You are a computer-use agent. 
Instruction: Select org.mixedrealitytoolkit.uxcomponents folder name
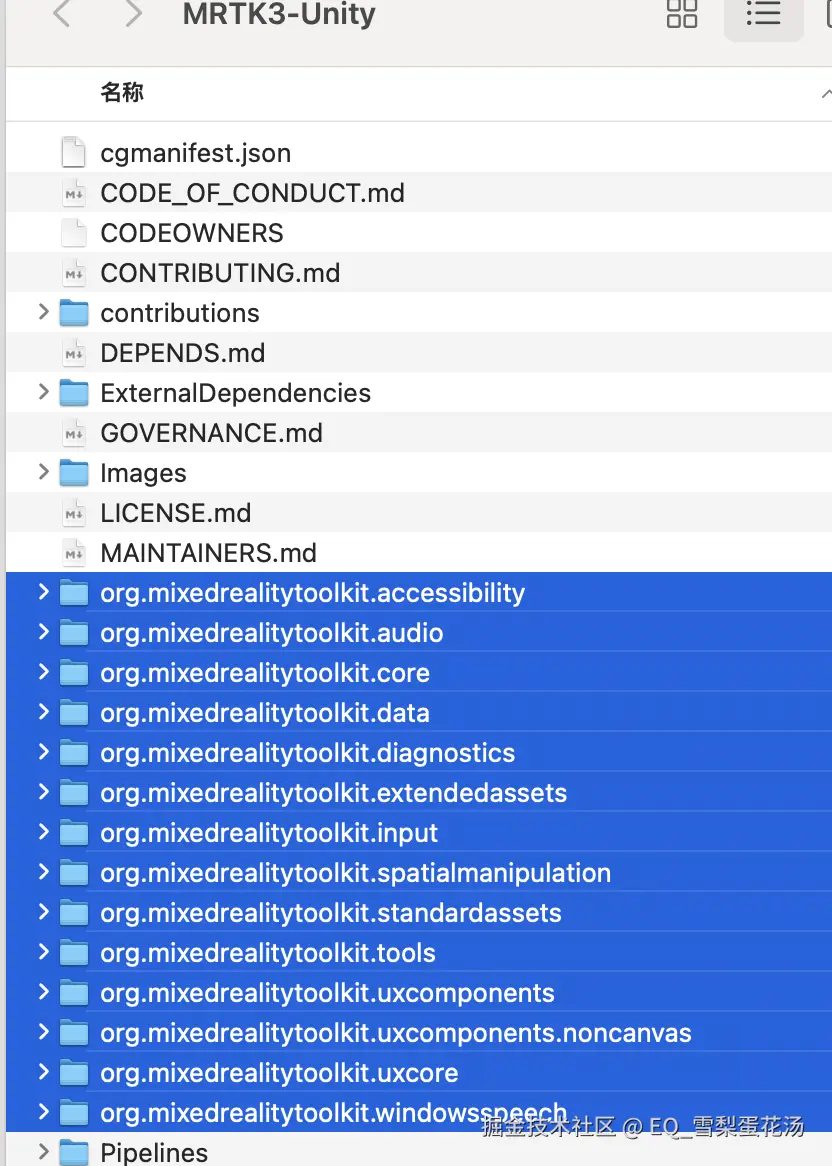pyautogui.click(x=328, y=993)
